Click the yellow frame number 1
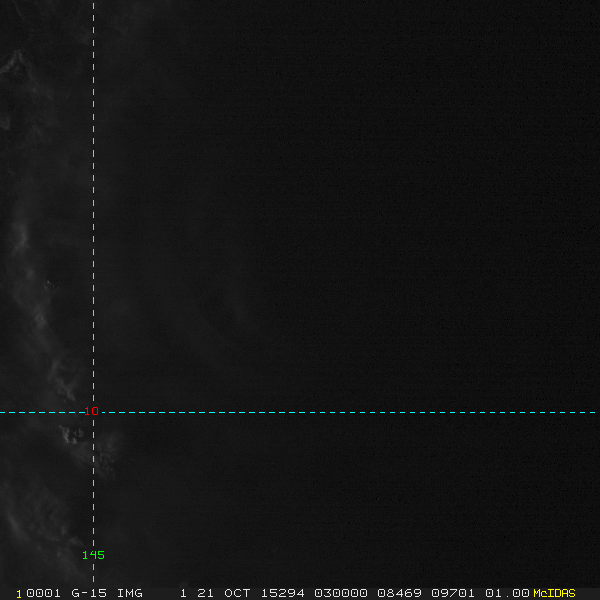 (x=19, y=594)
